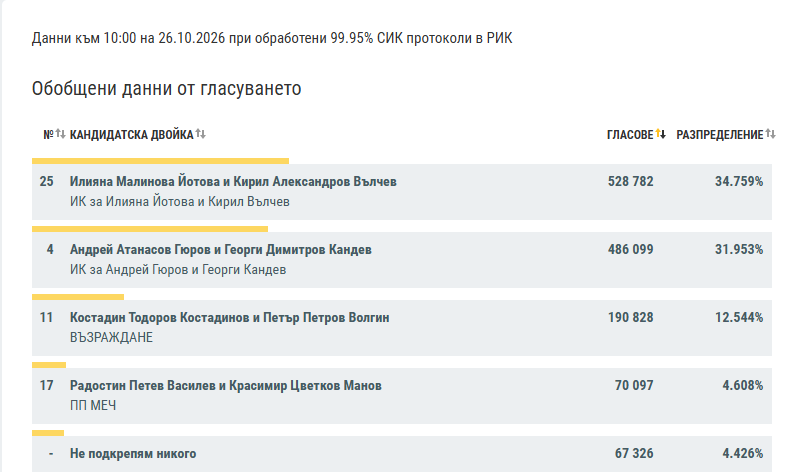789x472 pixels.
Task: Select row for Радостин Василев и Красимир Манов
Action: pos(402,396)
